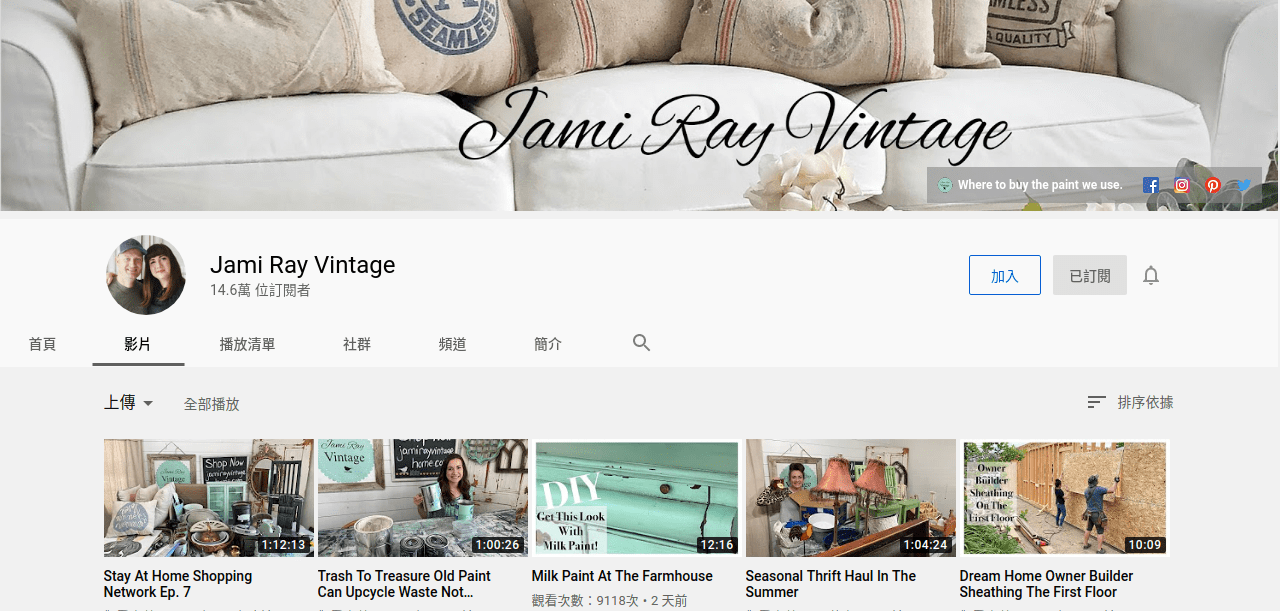This screenshot has width=1280, height=611.
Task: Open 'Dream Home Owner Builder Sheathing' video title
Action: tap(1046, 584)
